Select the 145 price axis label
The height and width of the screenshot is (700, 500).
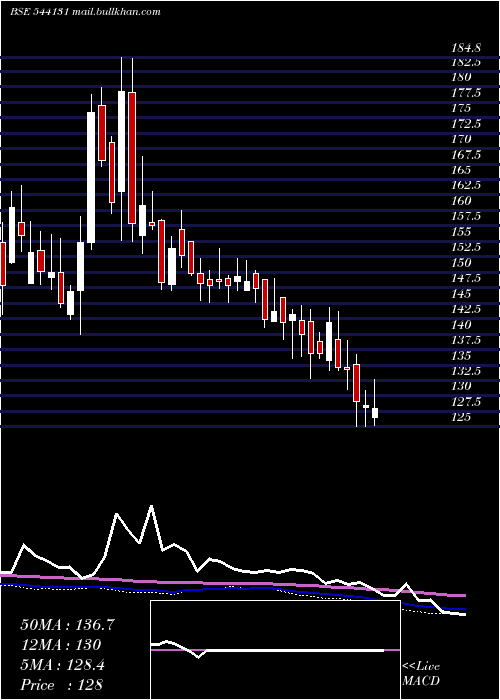[x=461, y=294]
